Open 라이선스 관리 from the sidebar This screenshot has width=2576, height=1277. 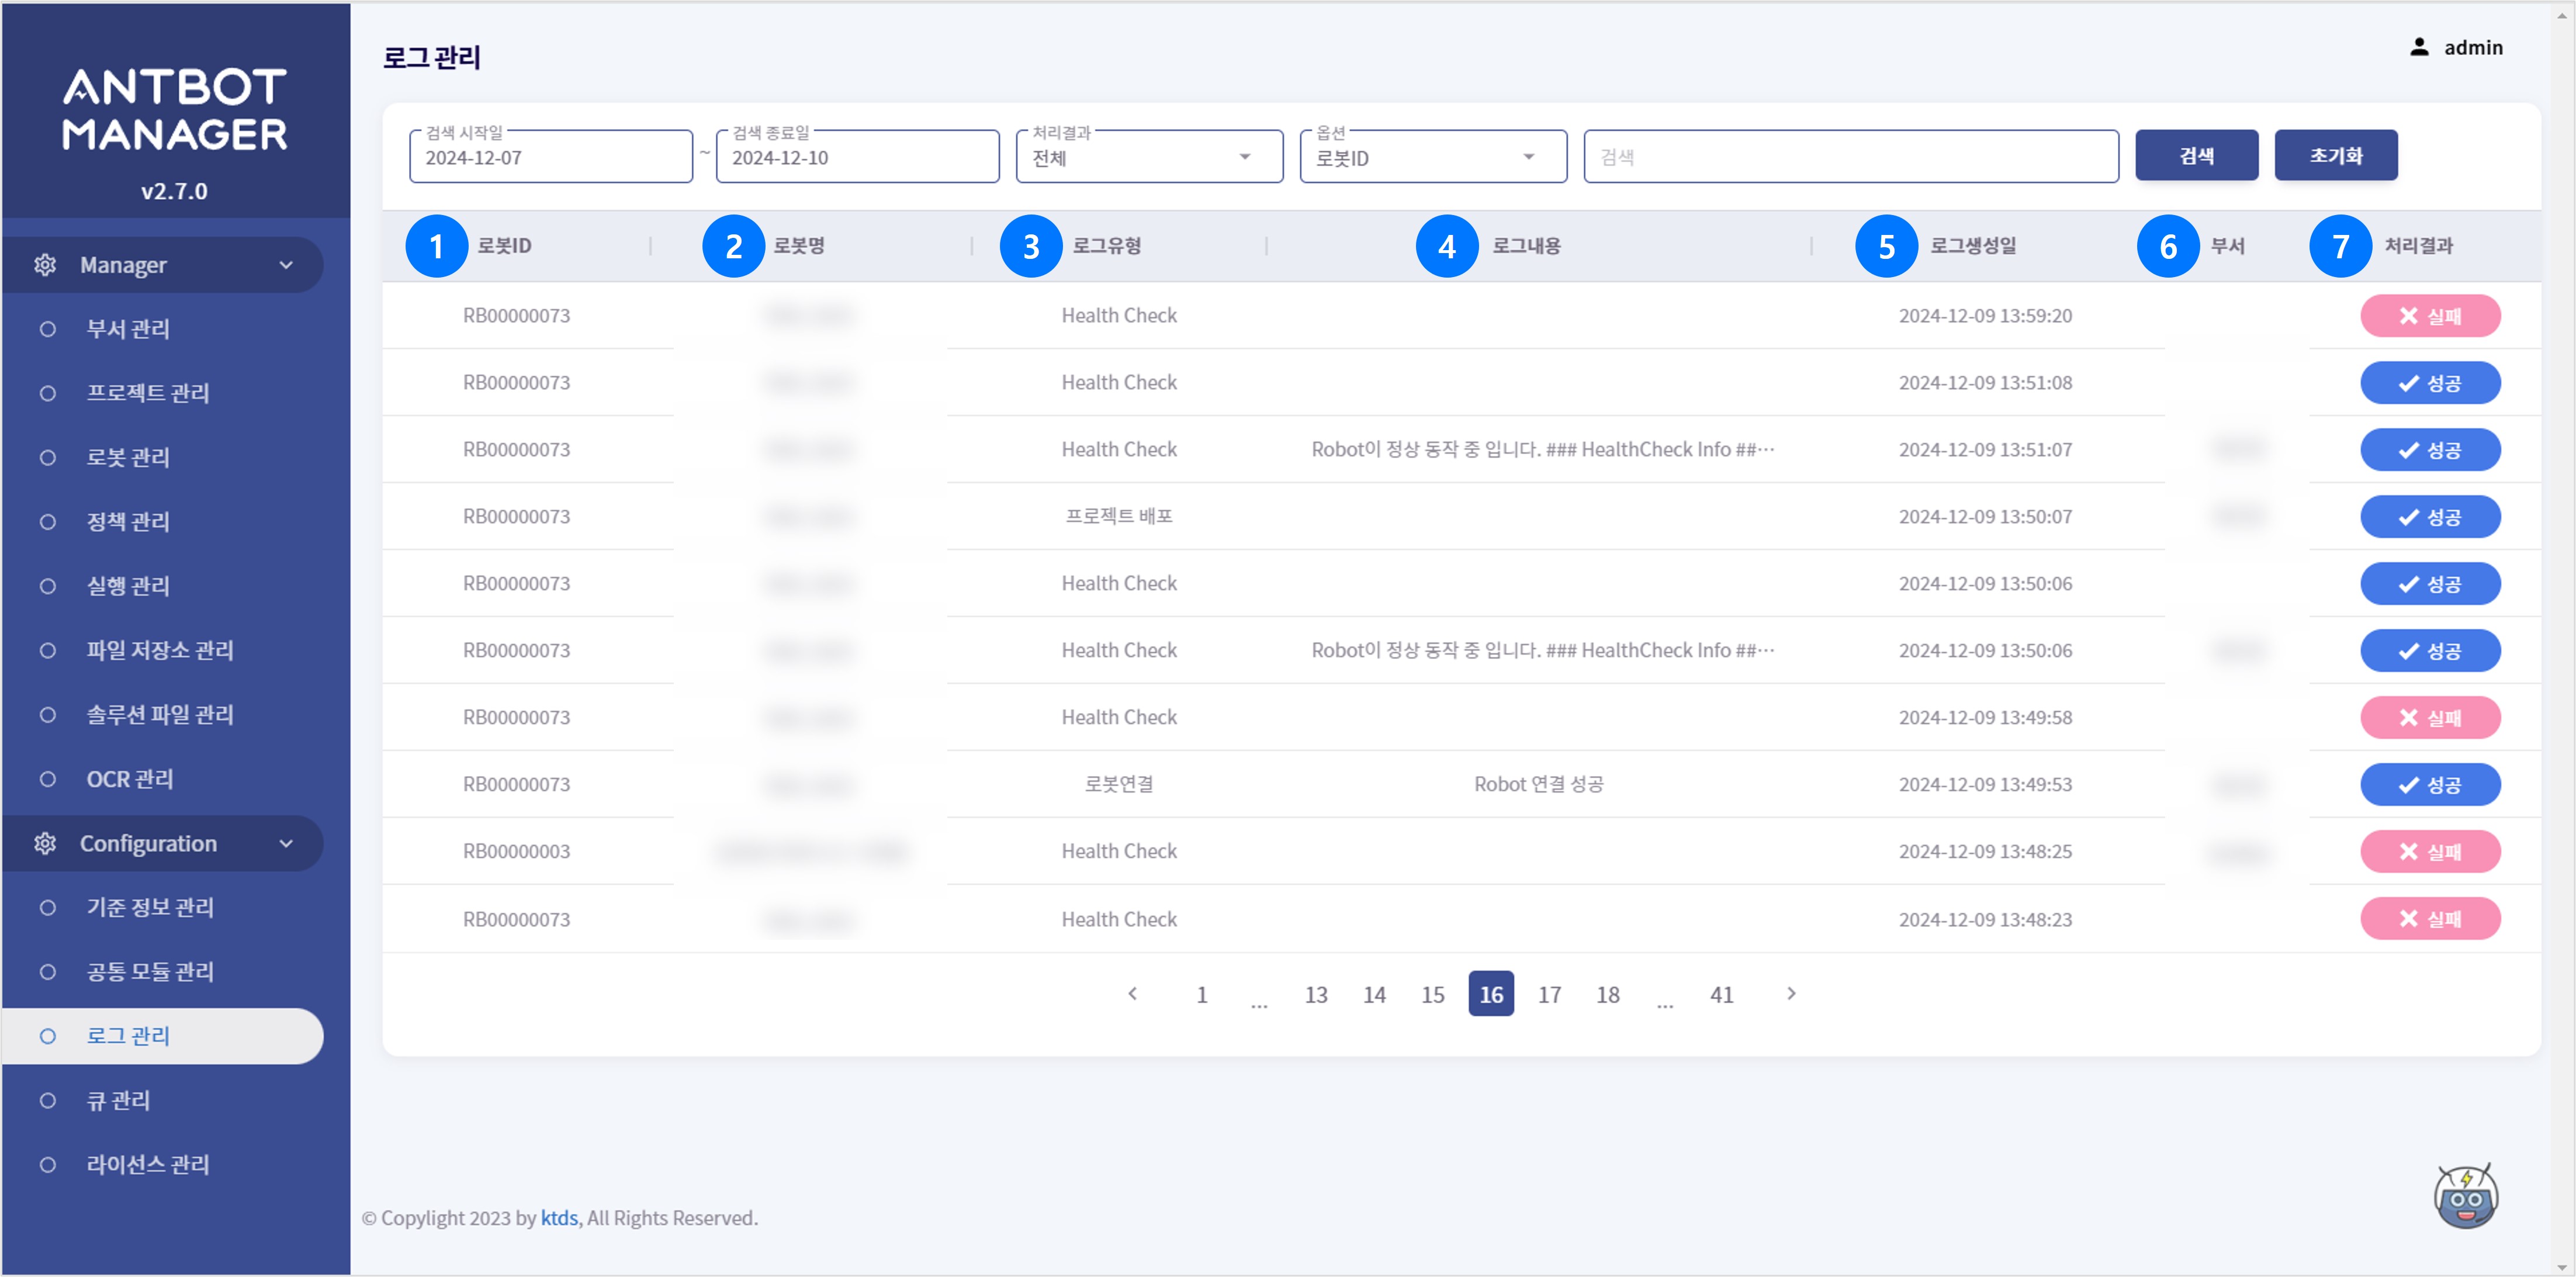click(148, 1164)
